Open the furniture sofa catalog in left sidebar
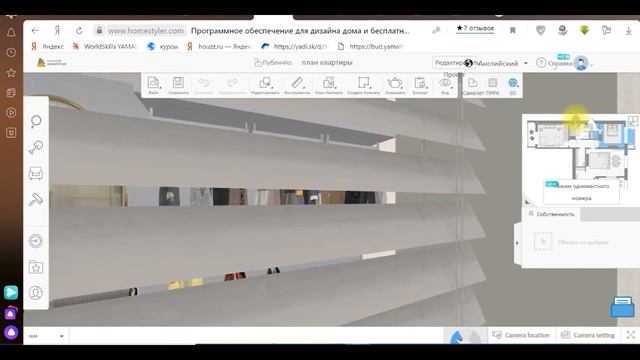Image resolution: width=640 pixels, height=360 pixels. tap(36, 173)
